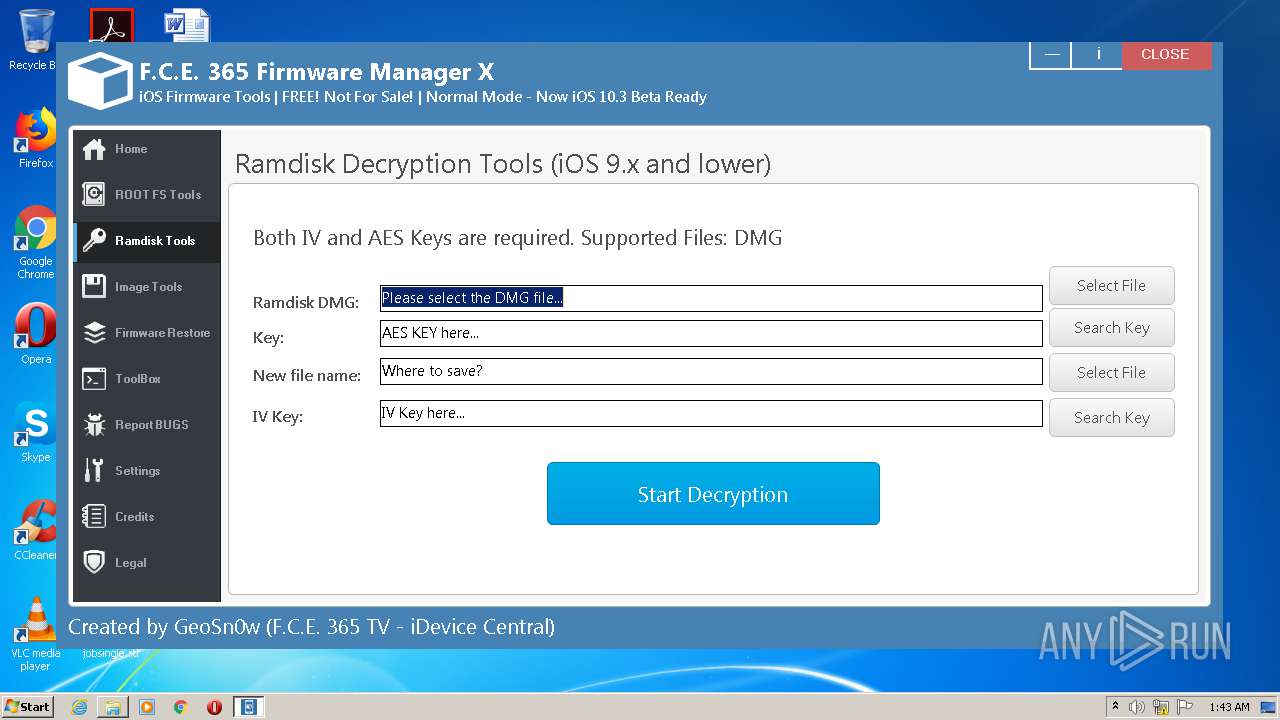Go to Firmware Restore in the sidebar

147,333
